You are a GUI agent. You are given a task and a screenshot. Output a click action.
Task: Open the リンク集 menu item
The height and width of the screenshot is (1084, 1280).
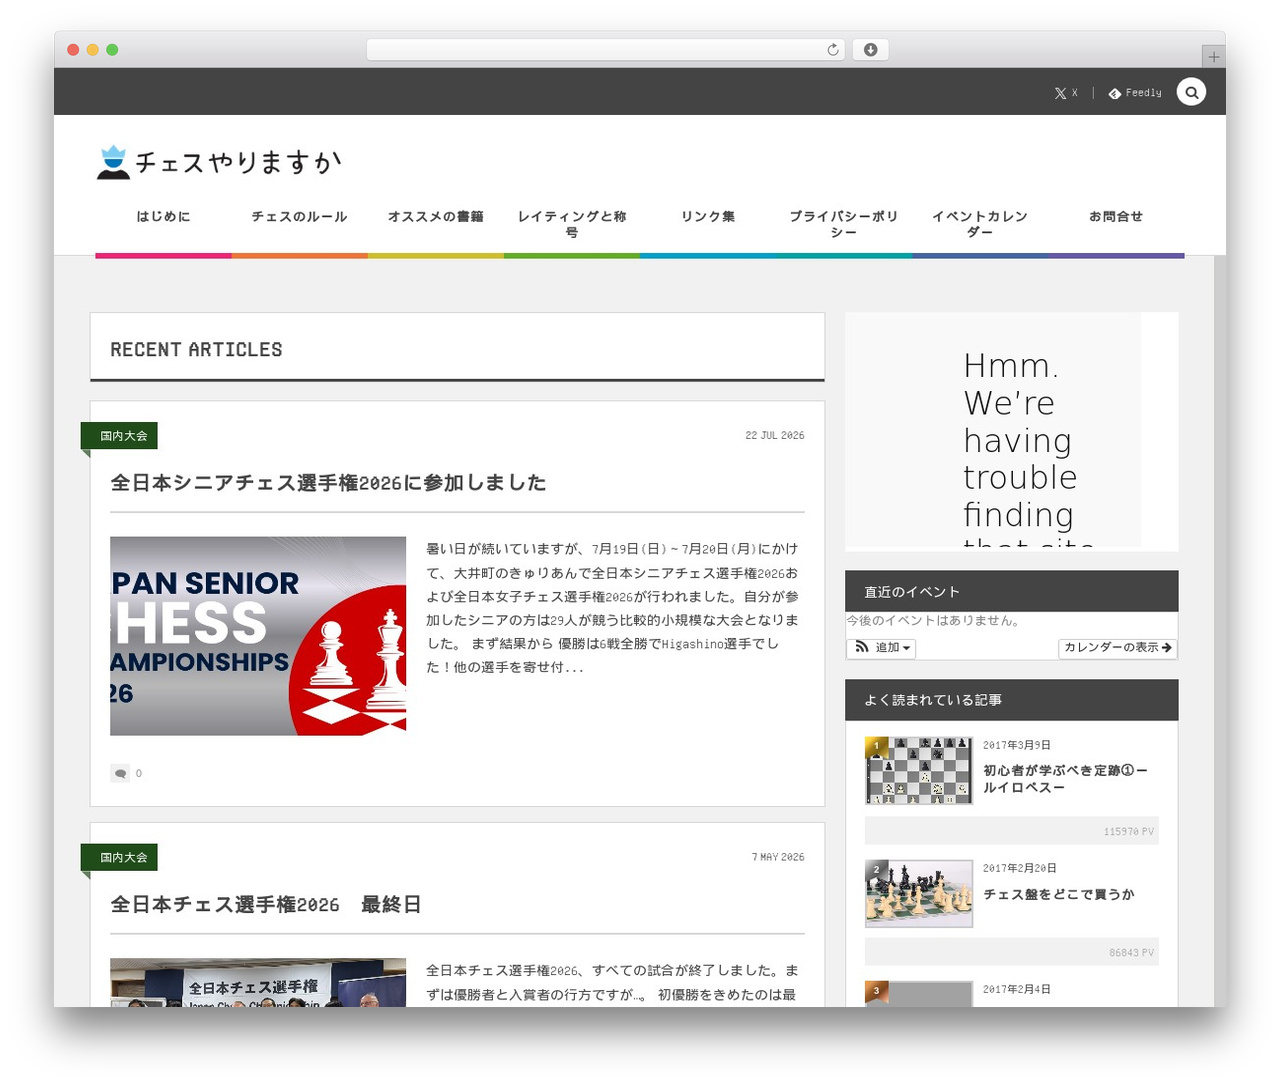tap(708, 217)
